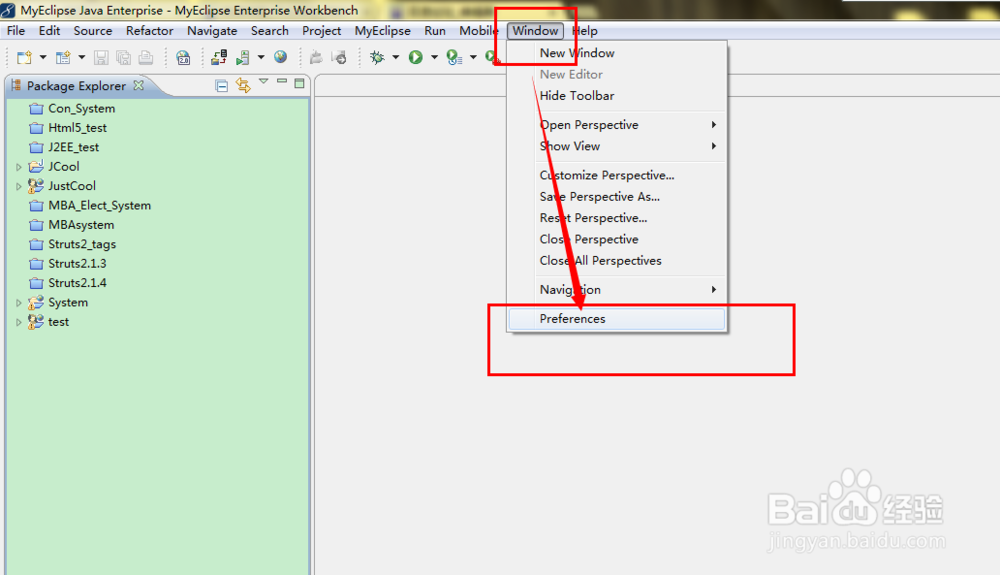1000x575 pixels.
Task: Open the Run dropdown arrow
Action: coord(434,57)
